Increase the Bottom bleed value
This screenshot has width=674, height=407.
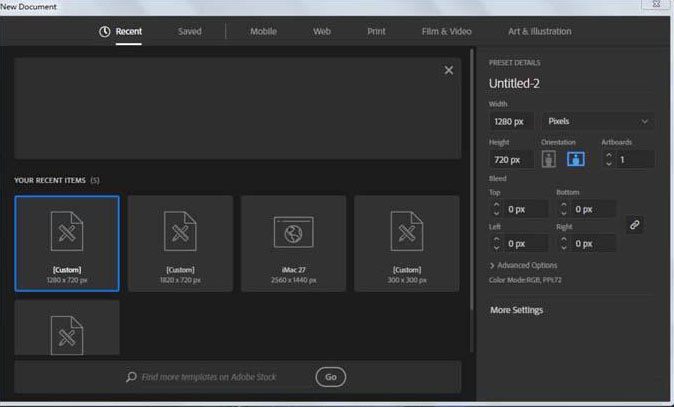[x=564, y=205]
